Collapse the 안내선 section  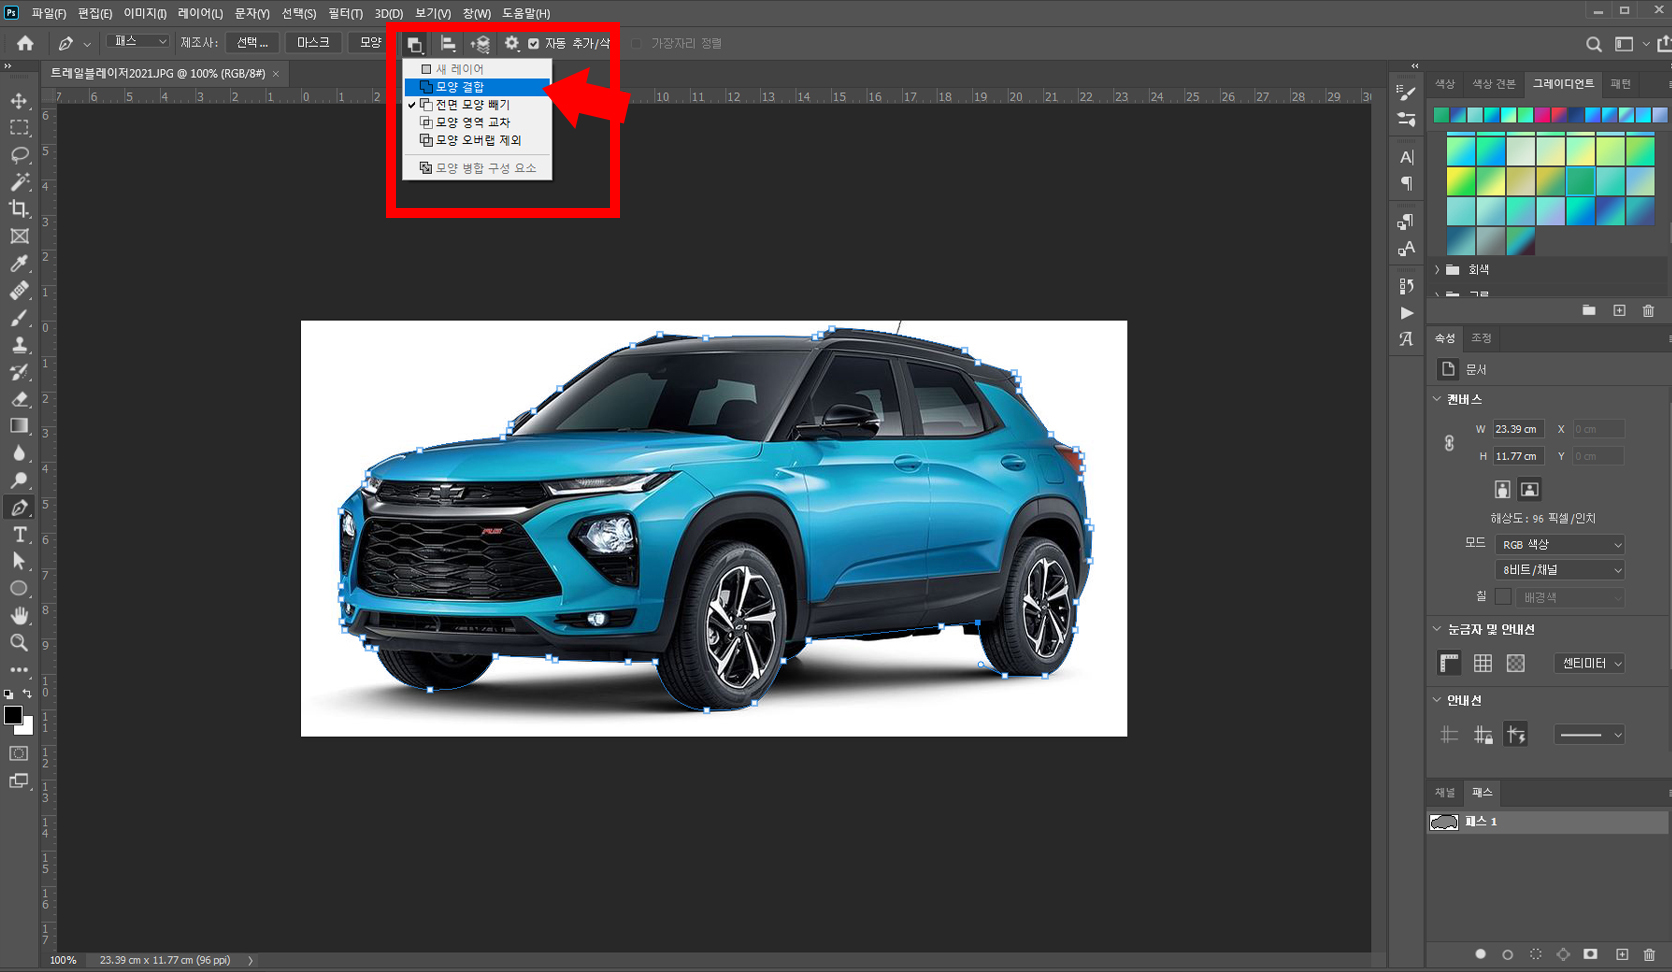1437,700
